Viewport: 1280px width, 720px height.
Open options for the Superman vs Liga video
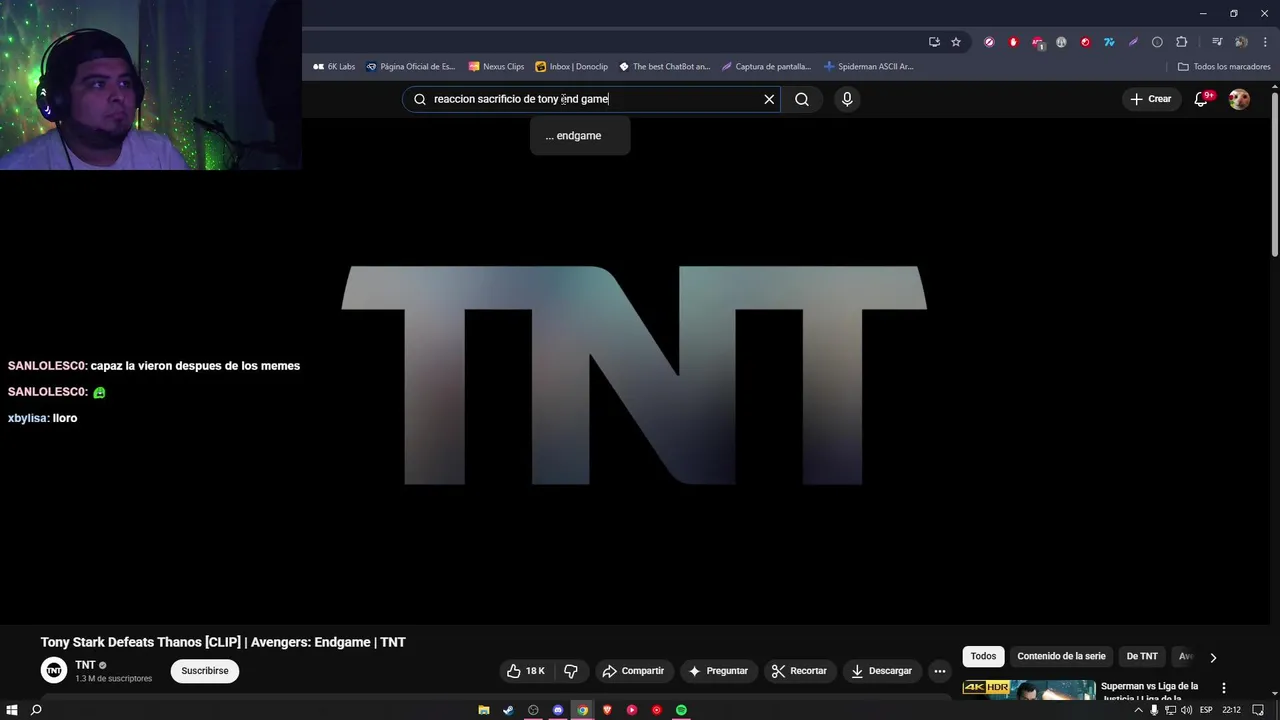[1224, 688]
